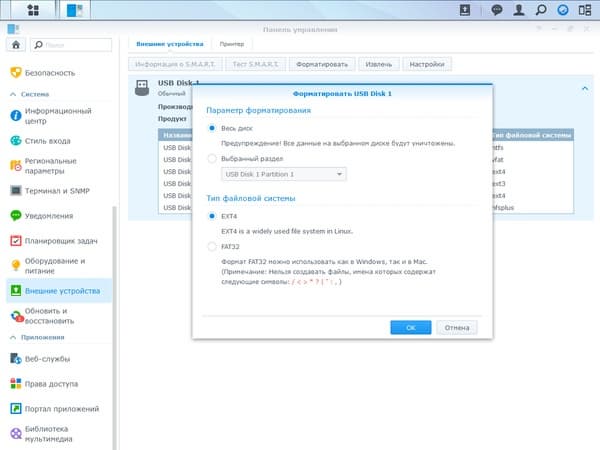
Task: Click the Извлечь button
Action: pyautogui.click(x=379, y=64)
